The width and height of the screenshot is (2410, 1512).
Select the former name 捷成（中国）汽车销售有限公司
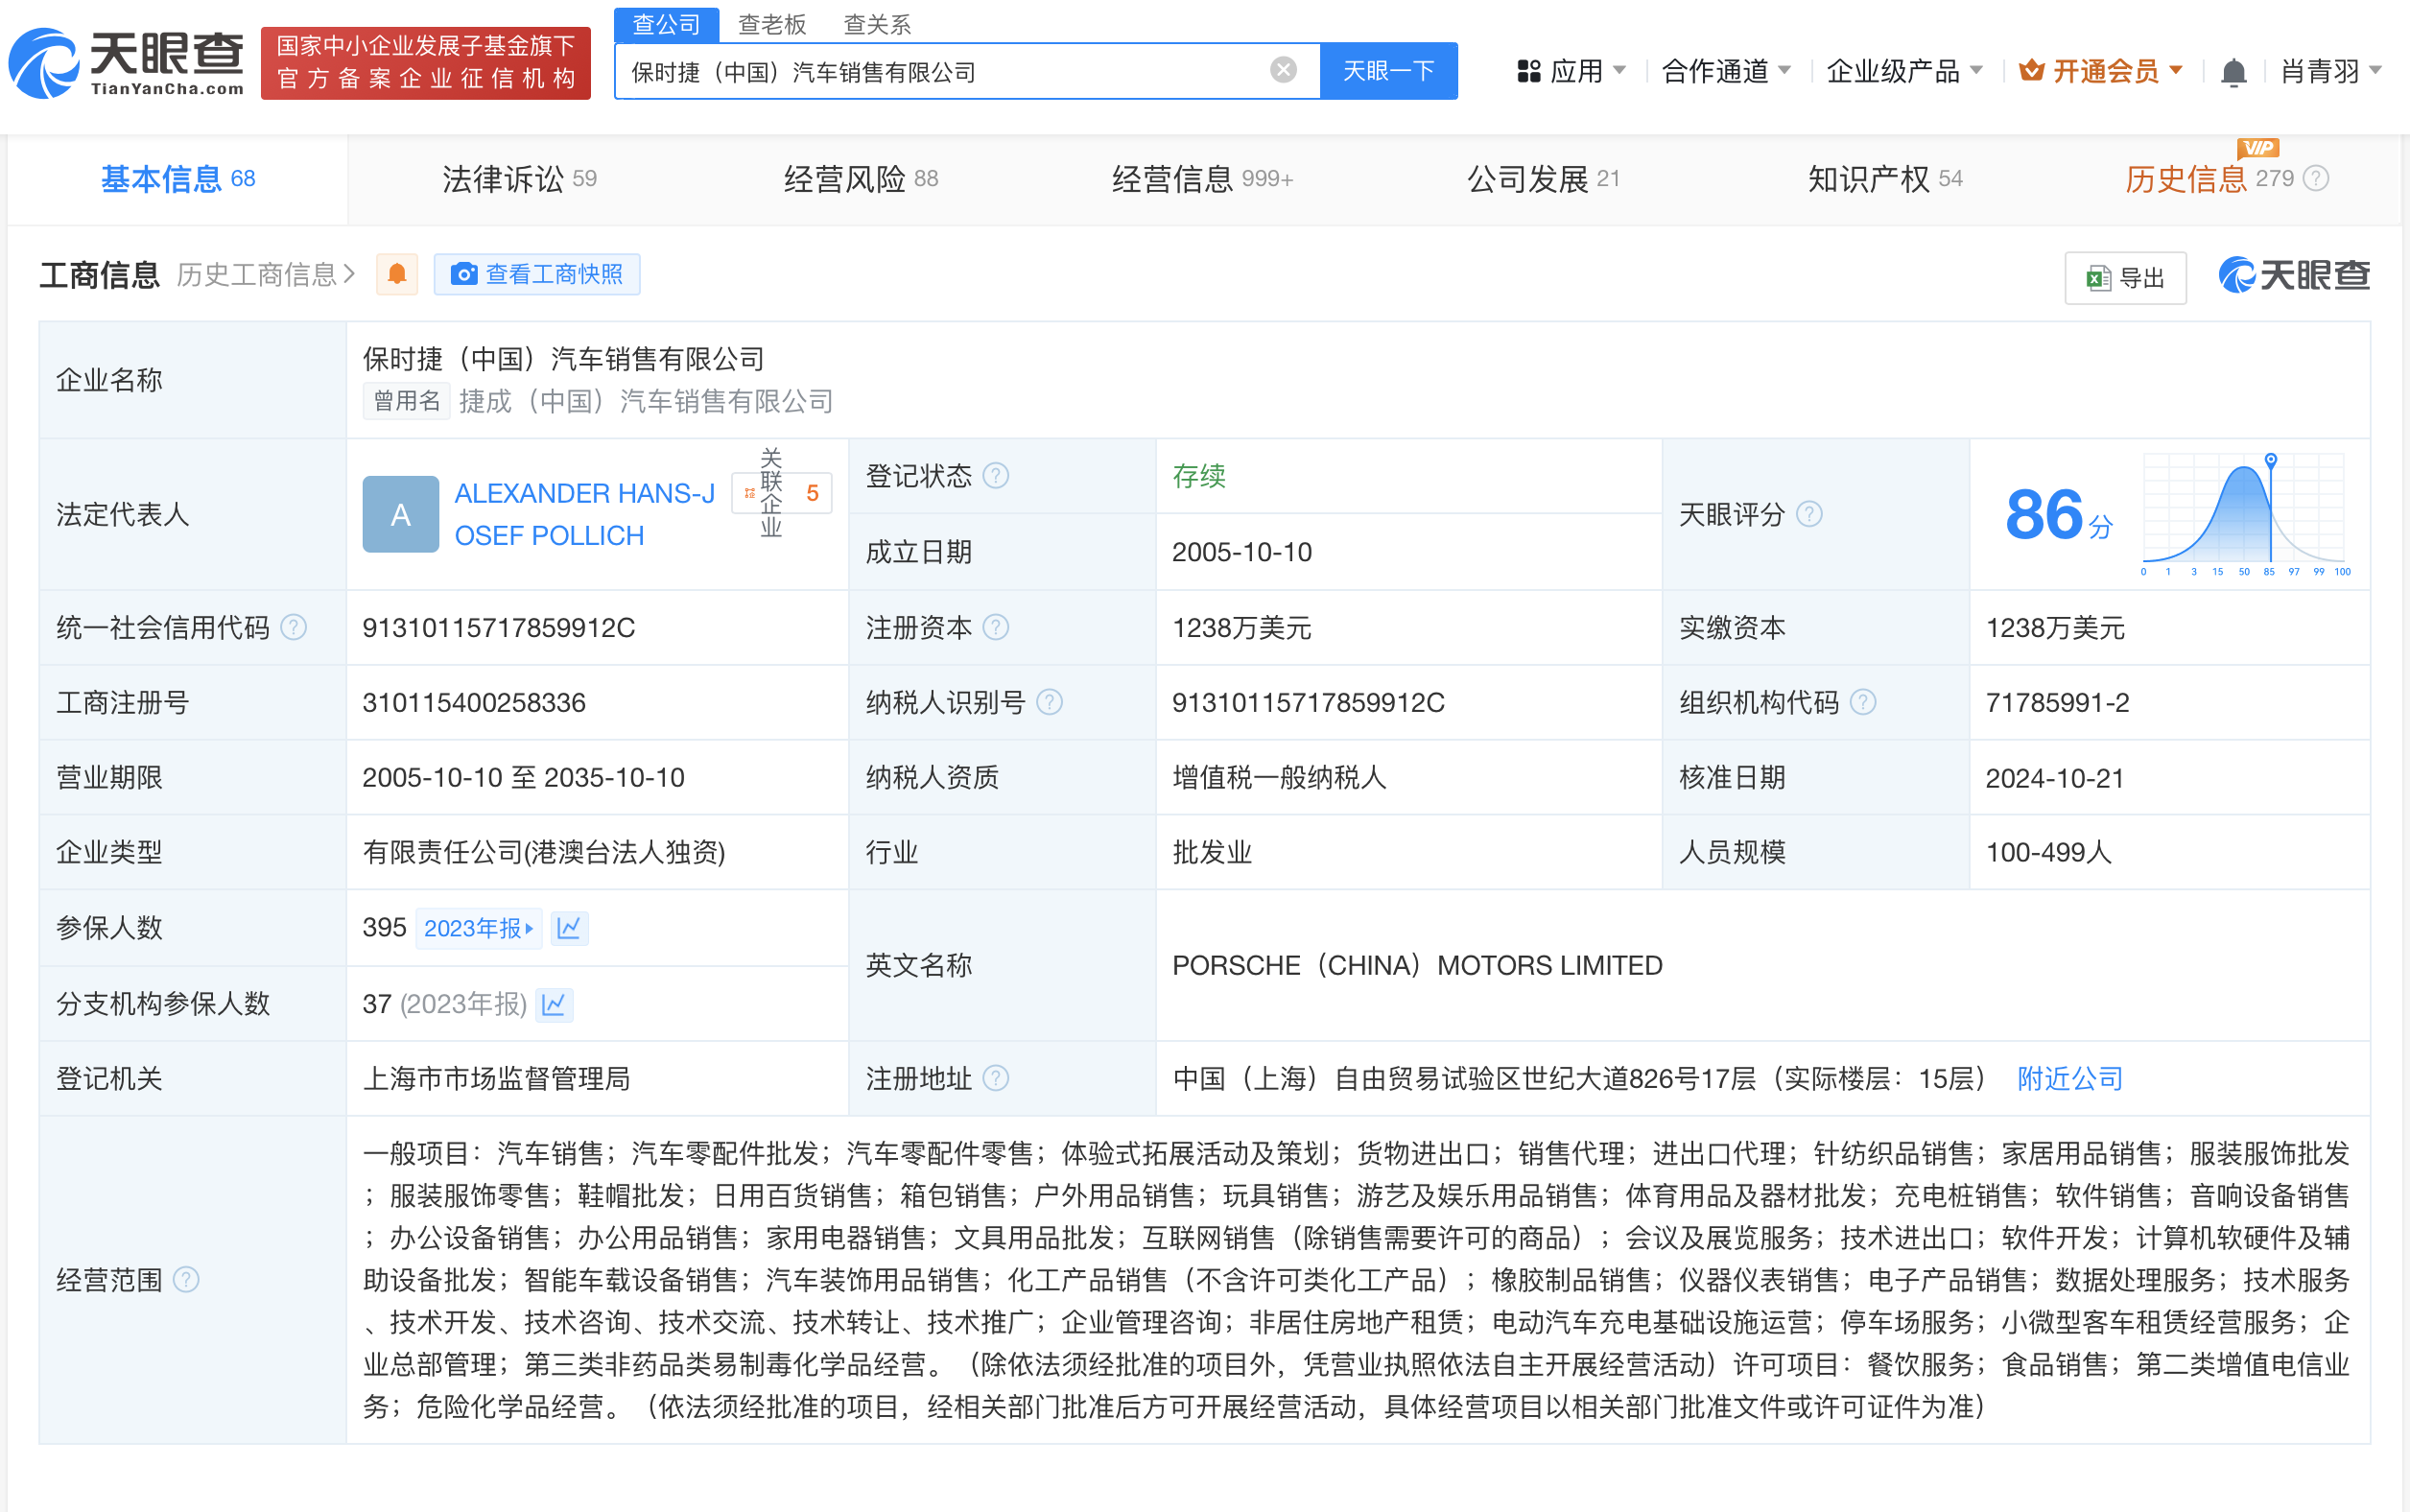[646, 401]
